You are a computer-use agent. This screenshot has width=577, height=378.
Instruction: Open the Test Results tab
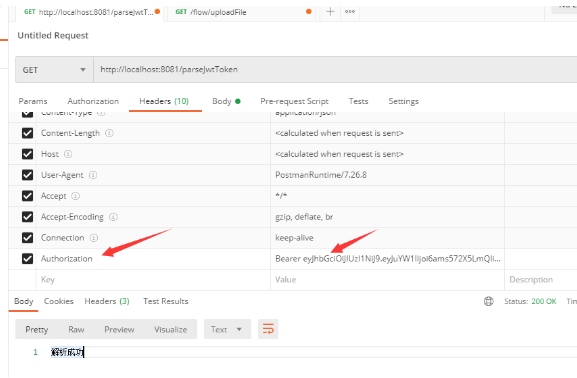pos(166,301)
